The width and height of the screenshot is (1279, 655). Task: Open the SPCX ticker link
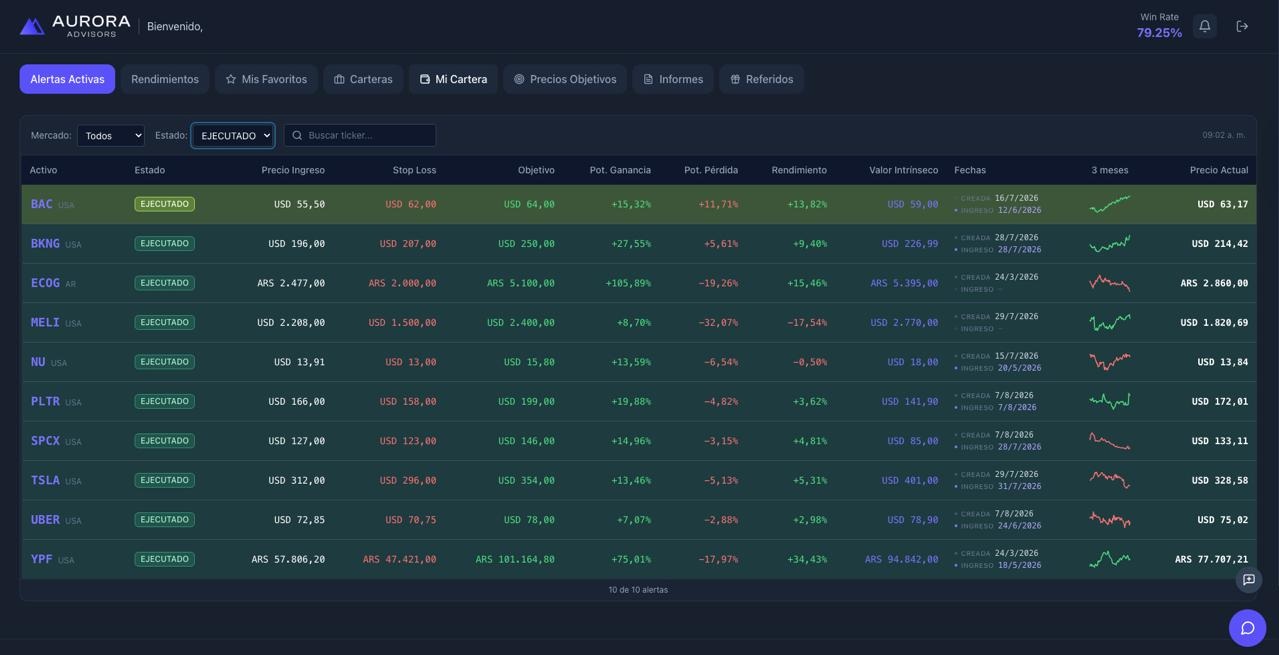point(45,441)
